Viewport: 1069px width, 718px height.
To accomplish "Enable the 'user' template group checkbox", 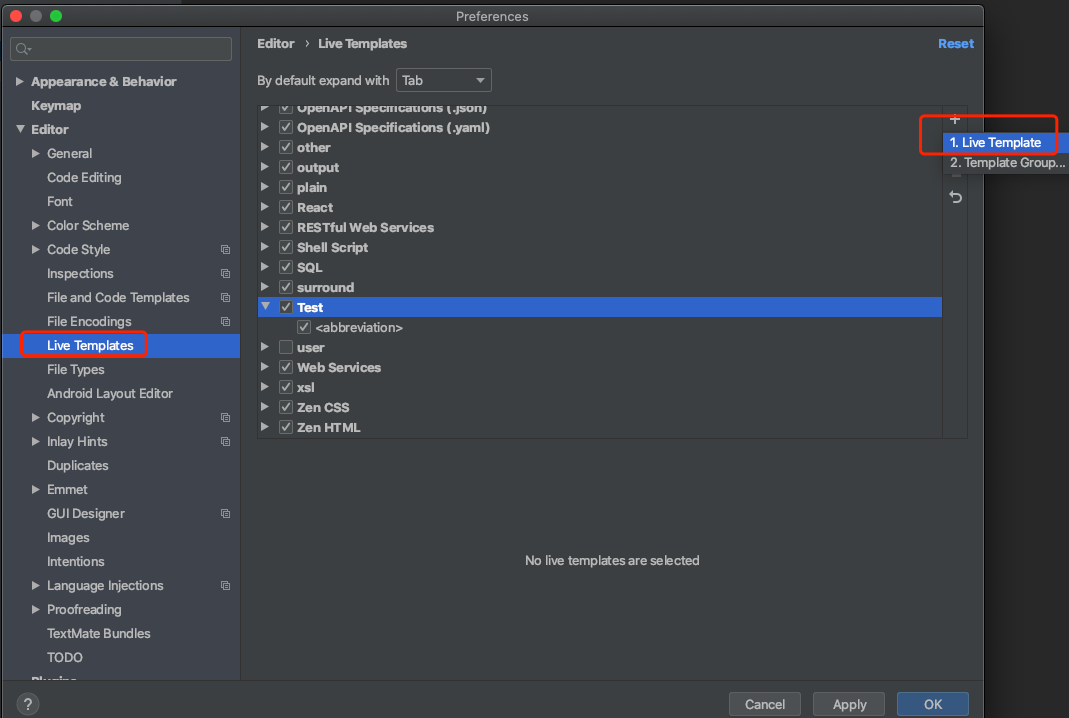I will tap(286, 347).
